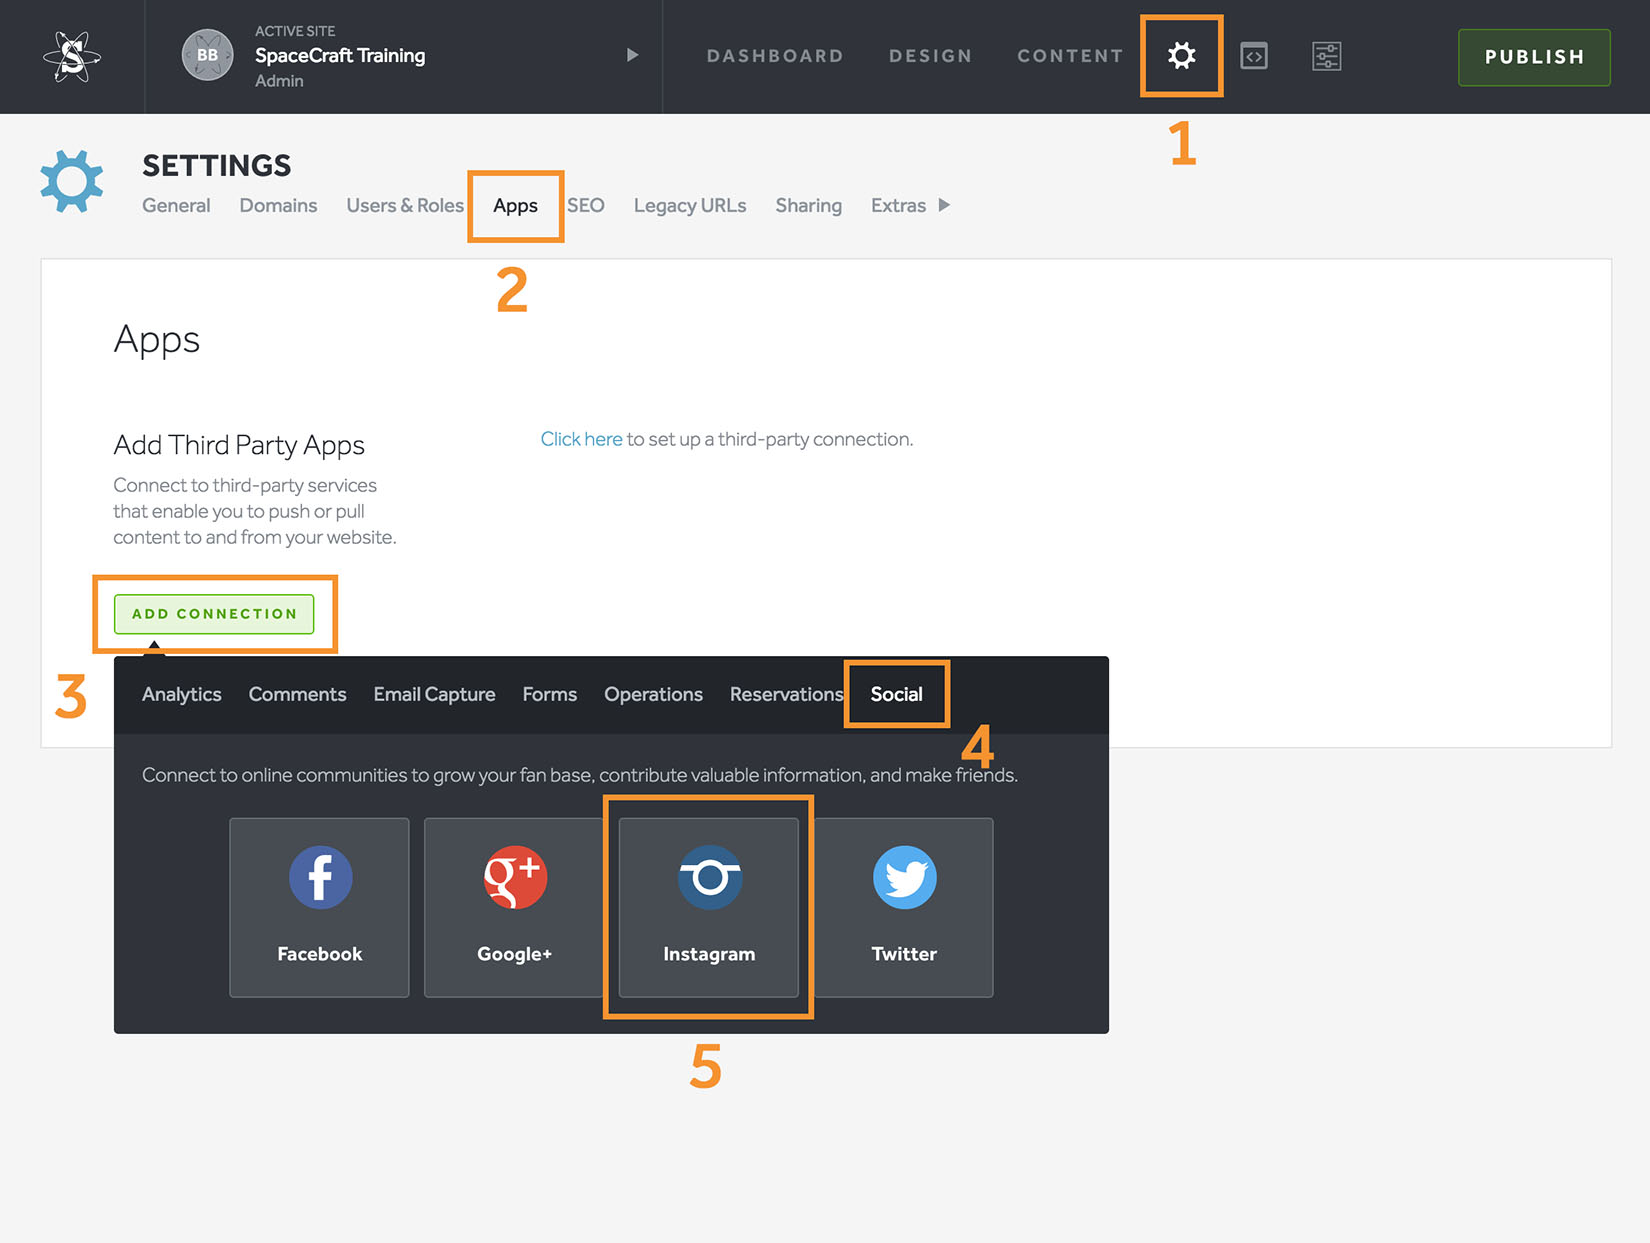
Task: Select the Twitter connection tile
Action: click(904, 907)
